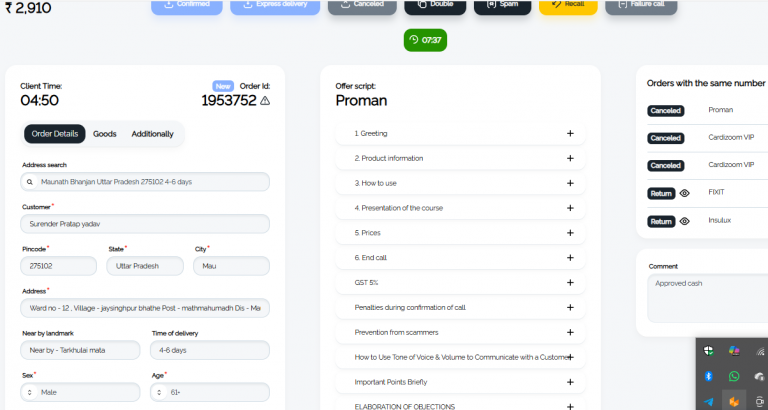Expand the 1. Greeting script section
This screenshot has width=768, height=410.
(x=460, y=133)
